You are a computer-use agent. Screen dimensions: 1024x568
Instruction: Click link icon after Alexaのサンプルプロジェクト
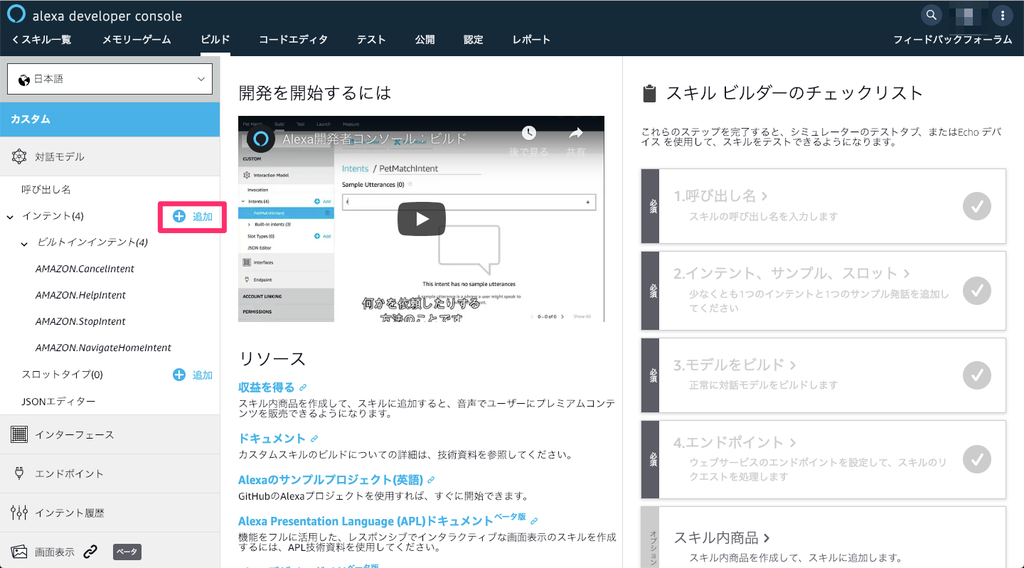coord(431,481)
